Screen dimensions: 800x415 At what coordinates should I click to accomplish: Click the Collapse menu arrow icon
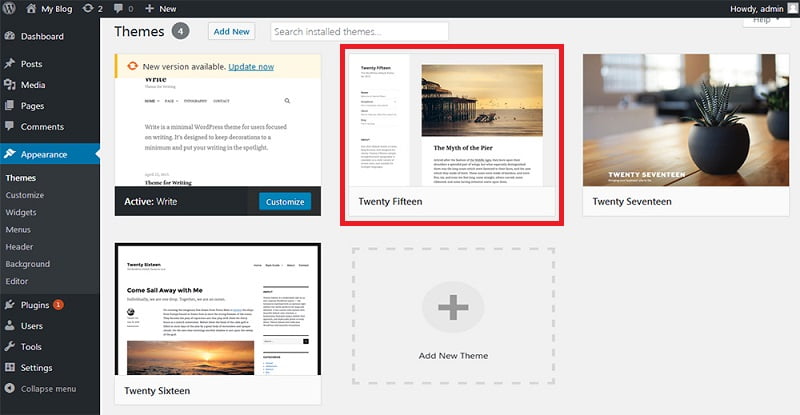pos(10,388)
